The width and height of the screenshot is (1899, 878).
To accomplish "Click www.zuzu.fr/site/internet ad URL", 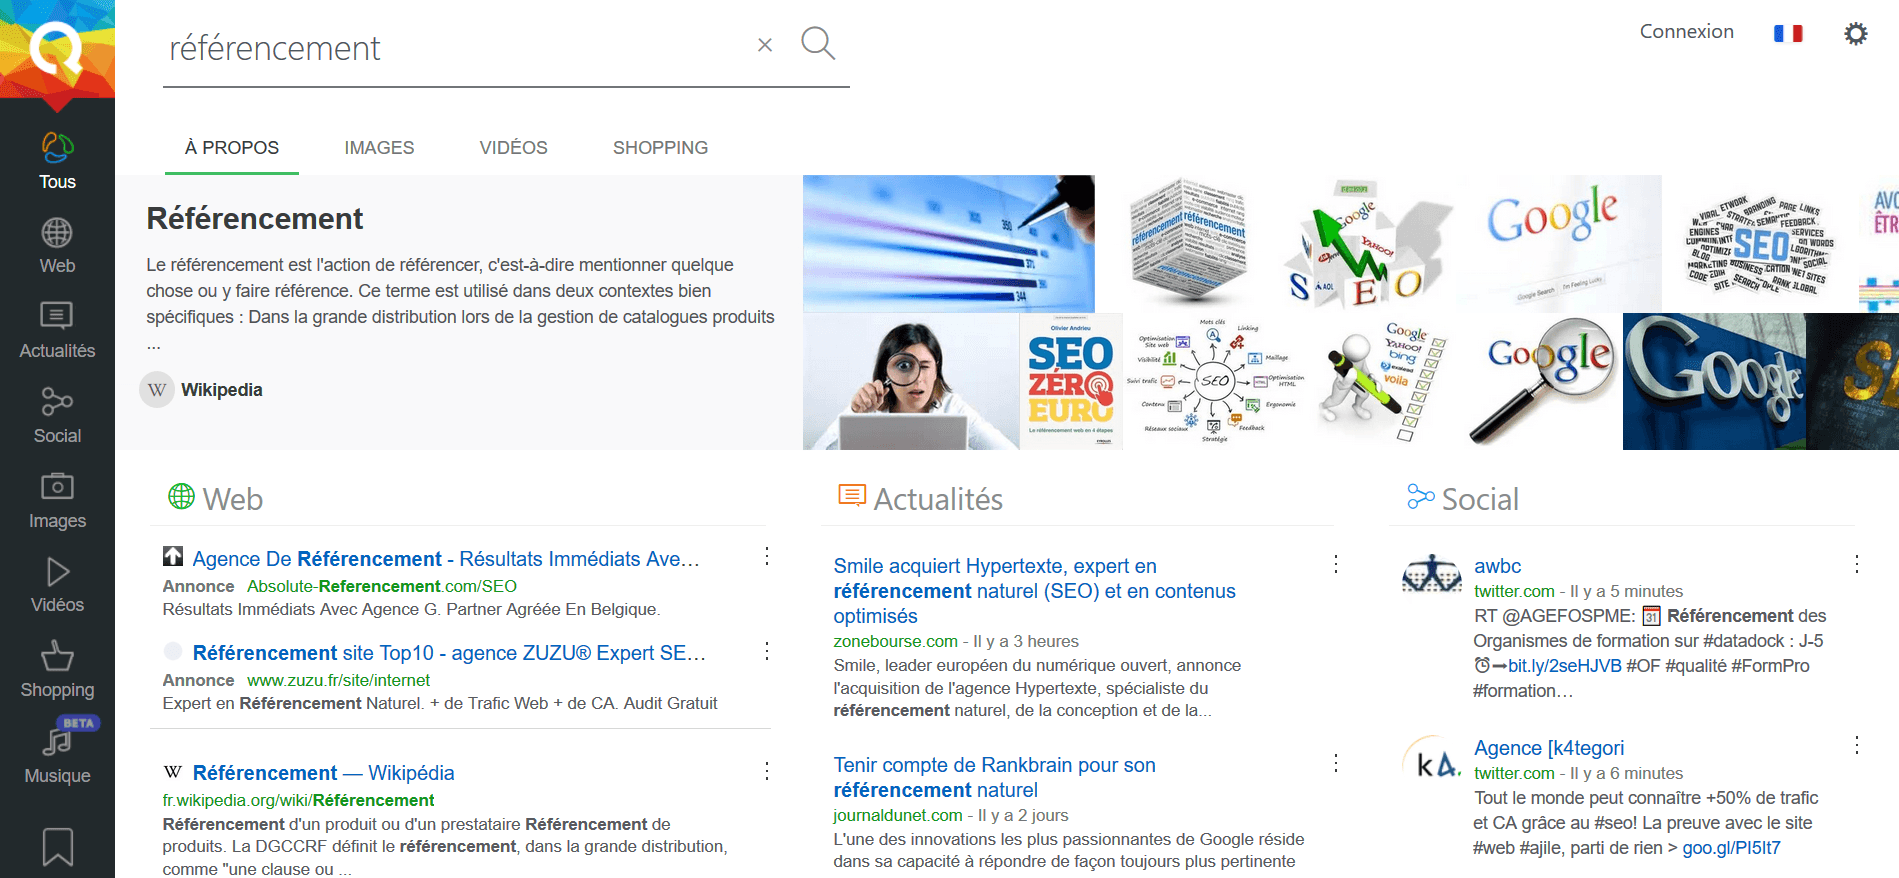I will [x=338, y=680].
